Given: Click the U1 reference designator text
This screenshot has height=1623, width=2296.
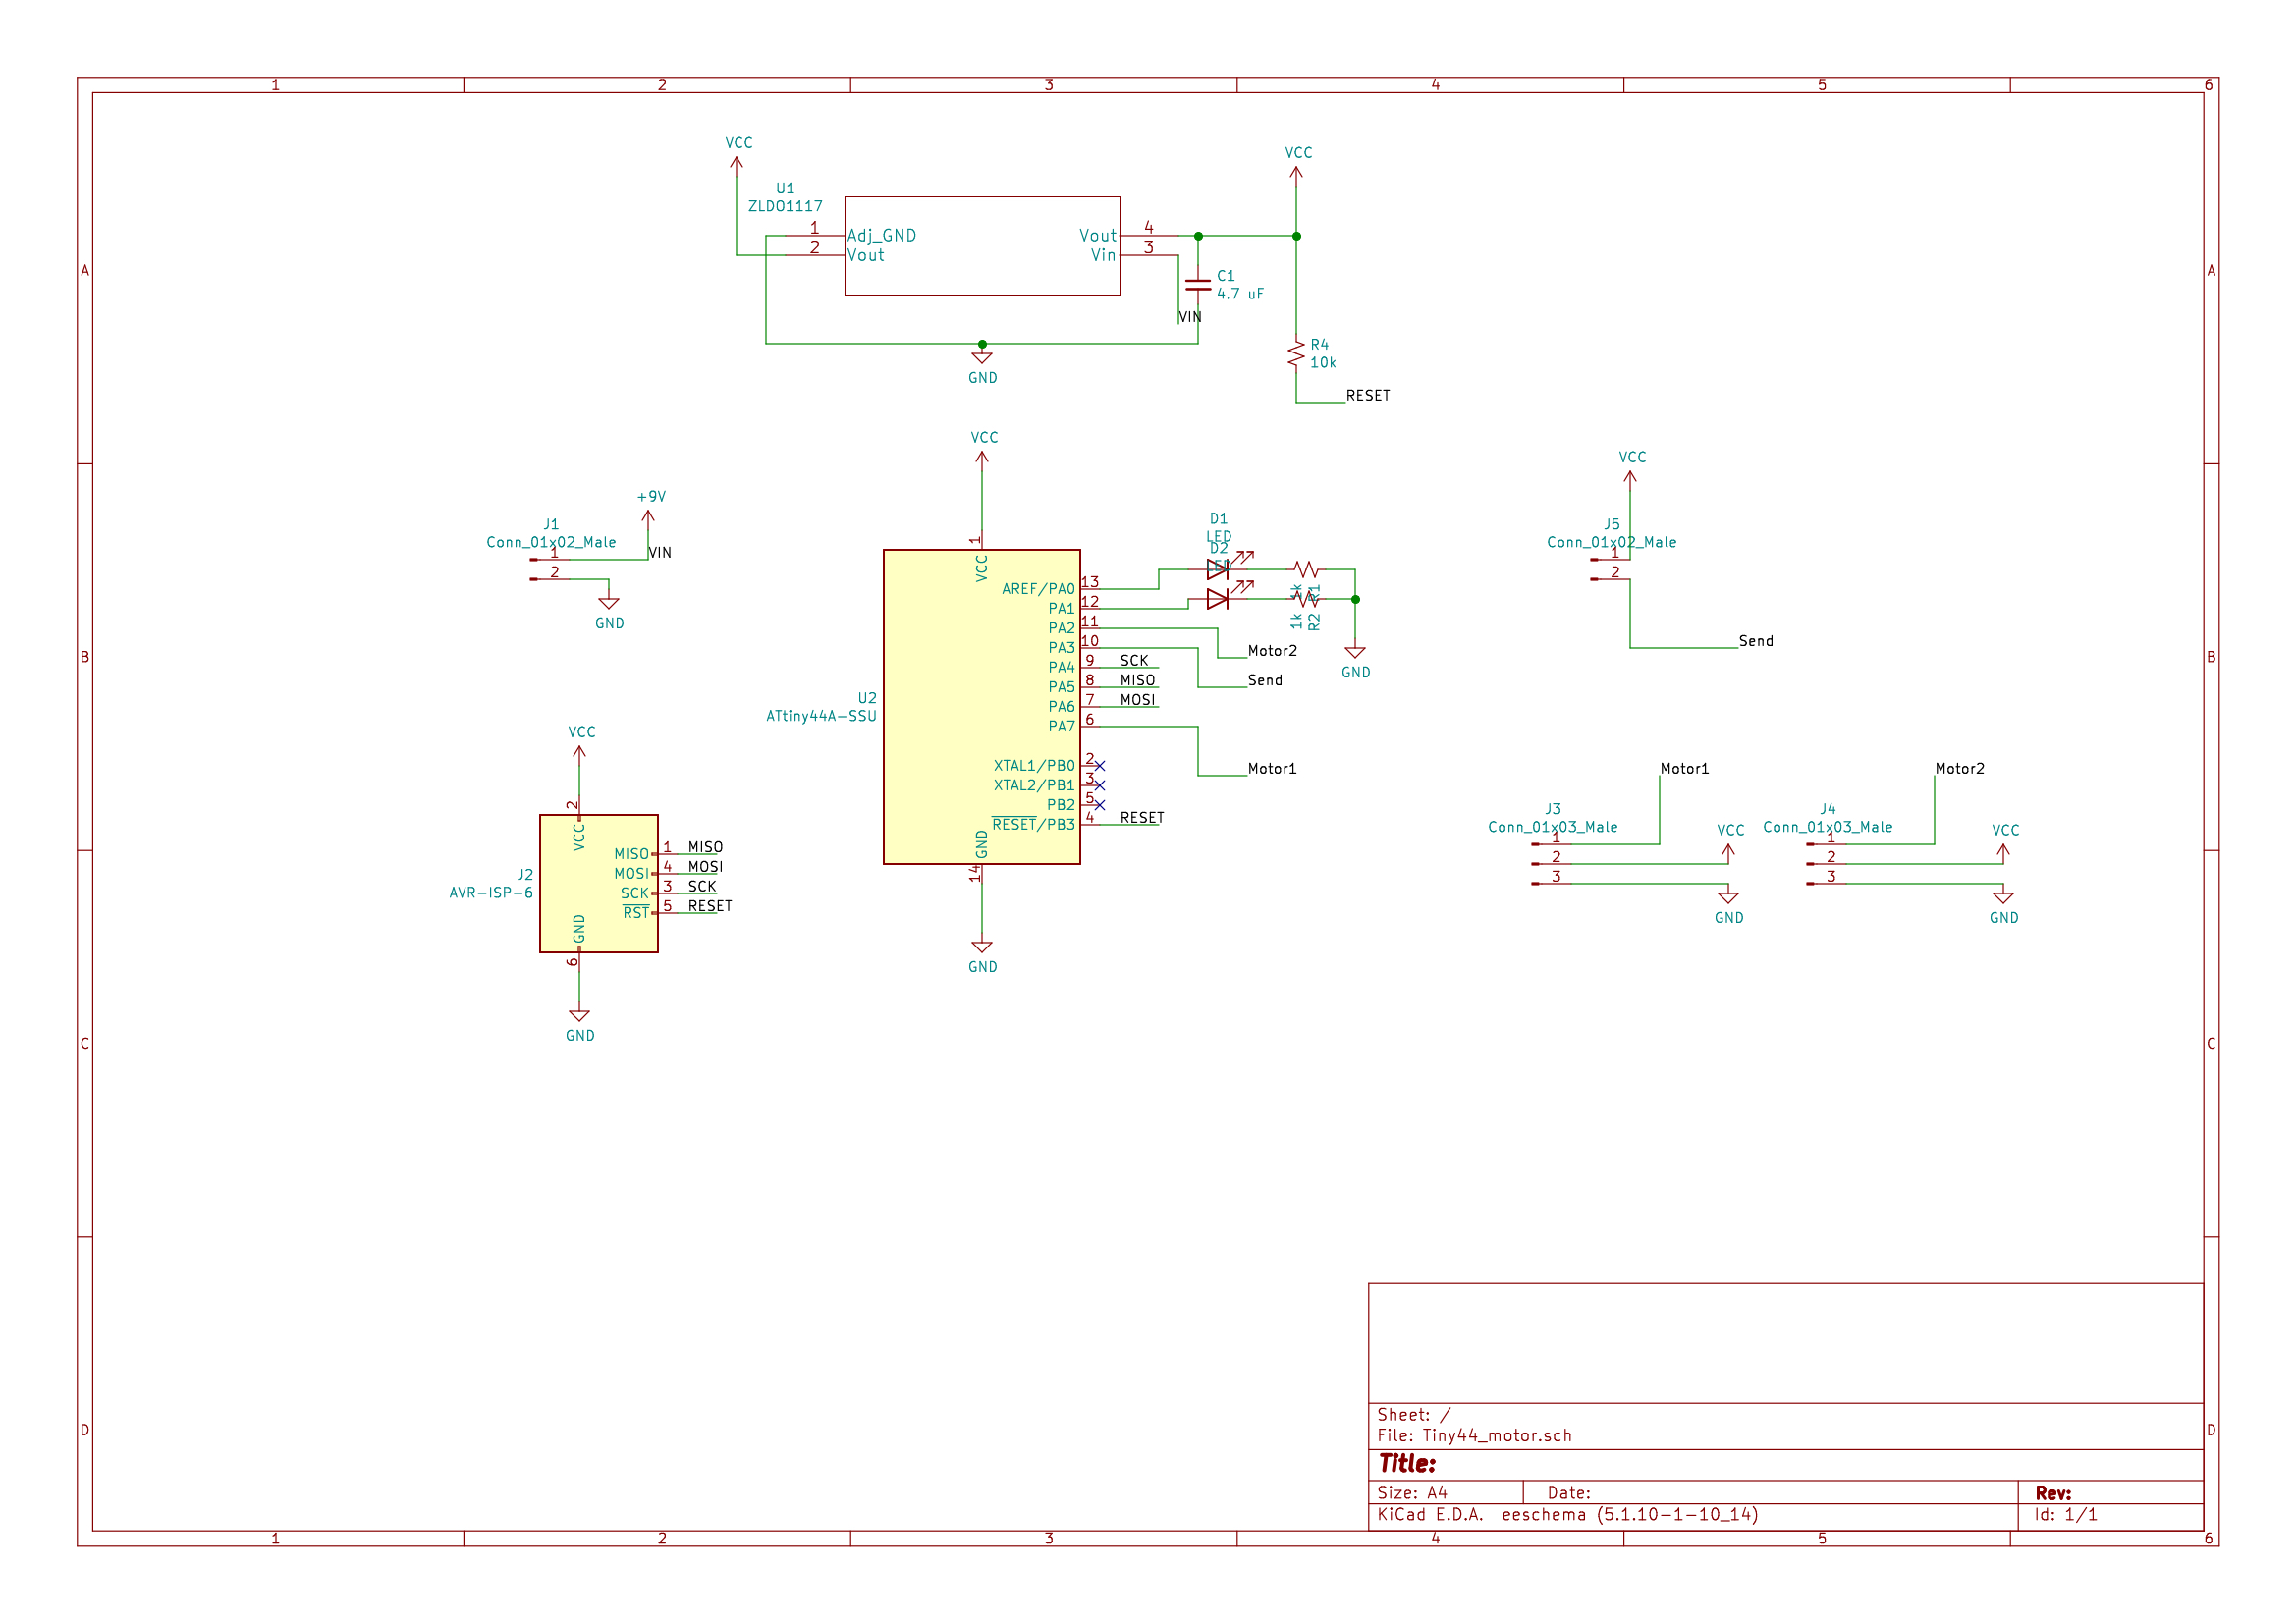Looking at the screenshot, I should click(x=785, y=188).
